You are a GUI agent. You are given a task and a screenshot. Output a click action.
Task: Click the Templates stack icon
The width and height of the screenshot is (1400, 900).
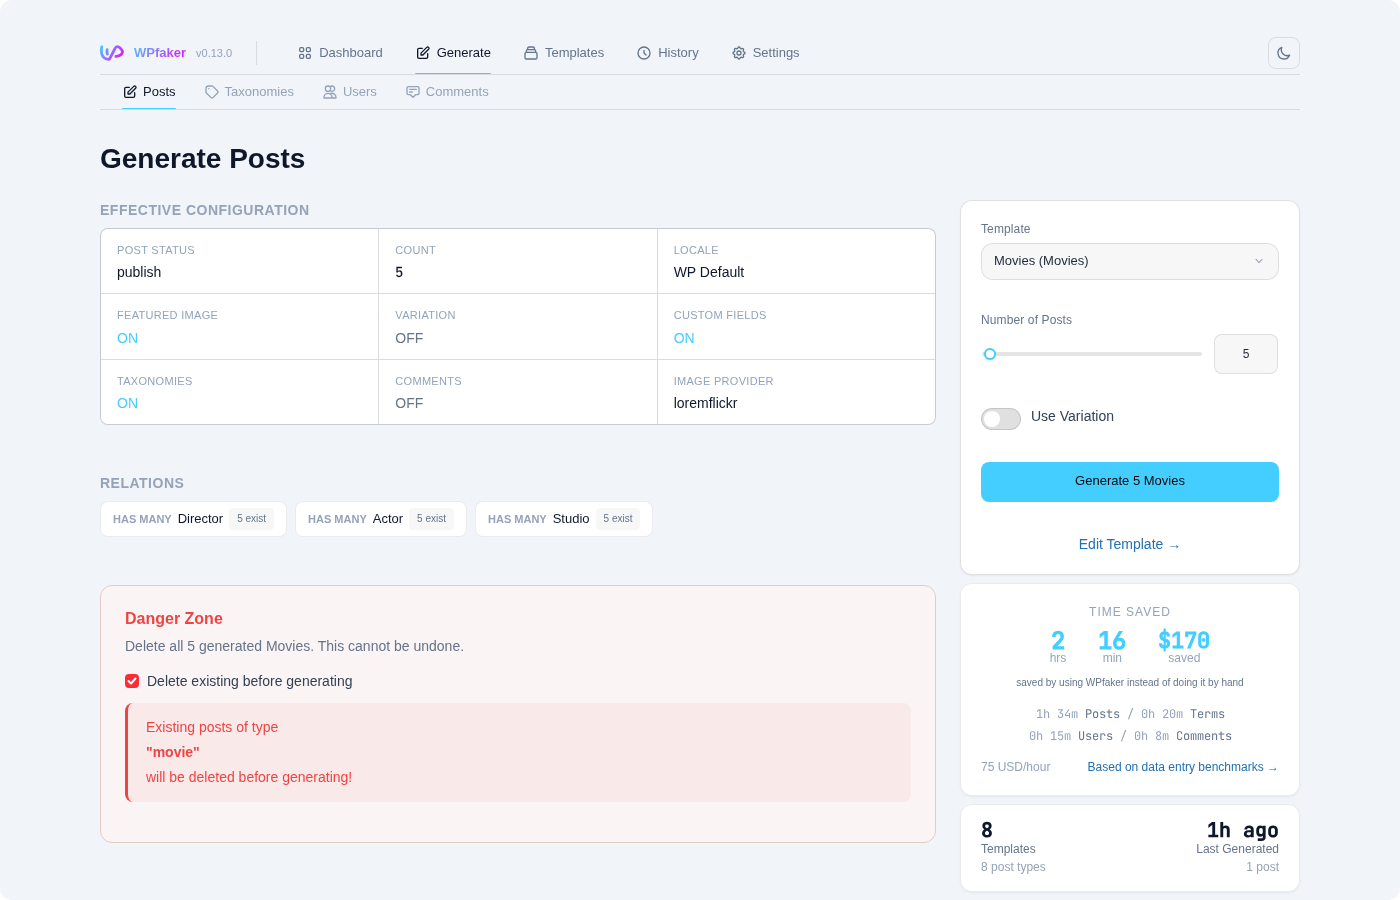click(530, 52)
